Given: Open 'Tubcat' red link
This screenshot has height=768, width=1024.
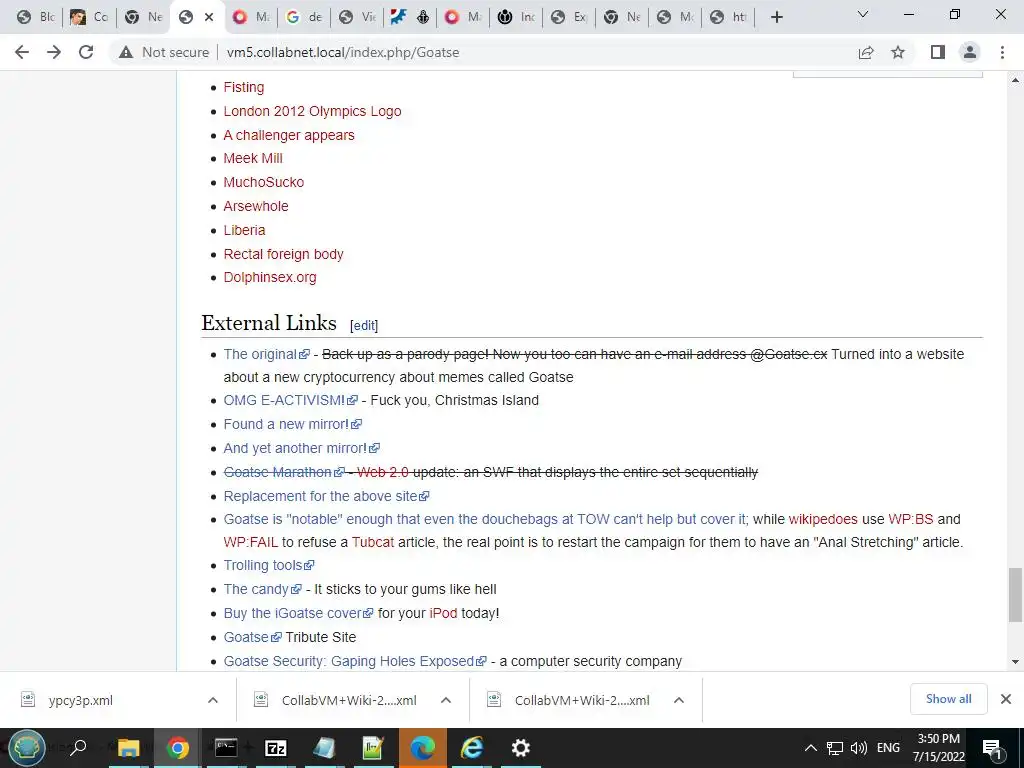Looking at the screenshot, I should pyautogui.click(x=373, y=542).
